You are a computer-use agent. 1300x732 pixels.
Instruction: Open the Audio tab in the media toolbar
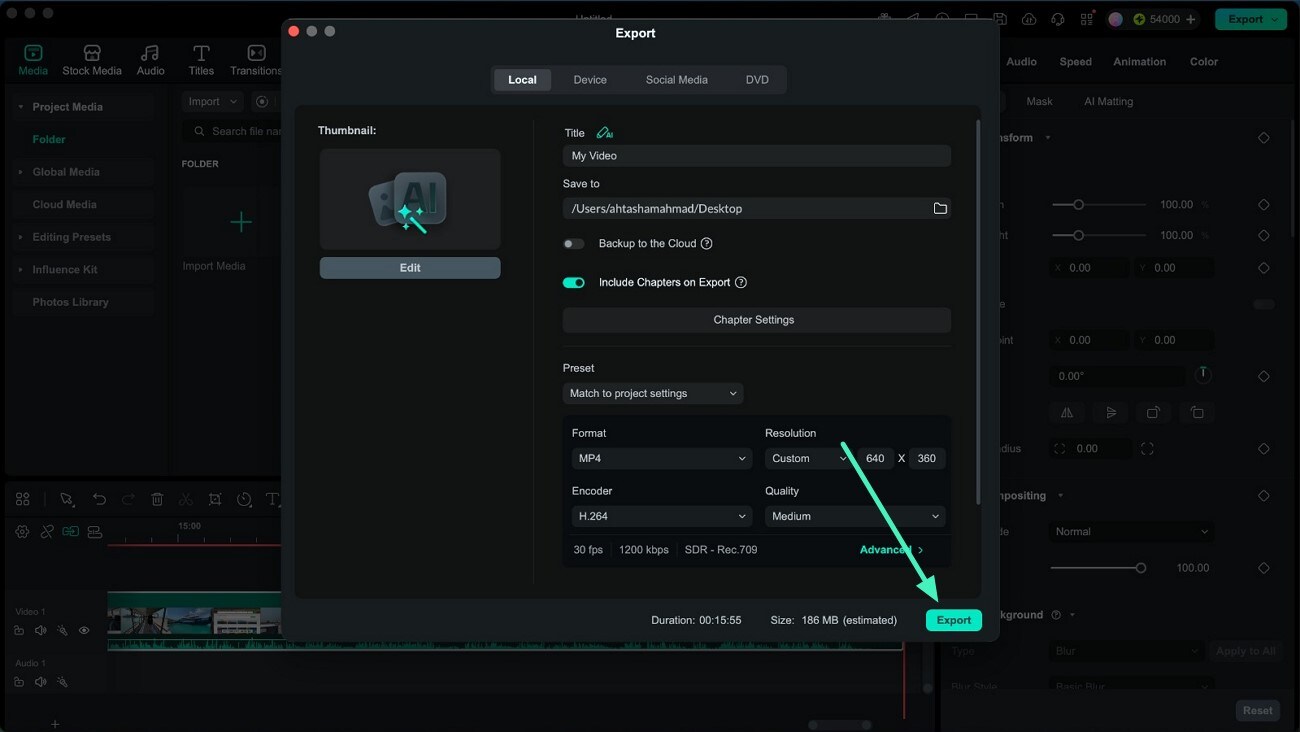point(150,59)
